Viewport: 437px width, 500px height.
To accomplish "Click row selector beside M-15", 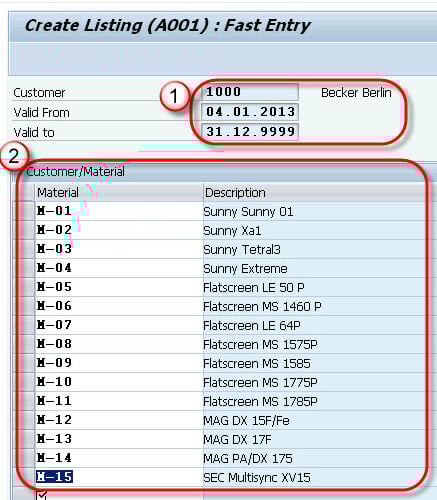I will (x=25, y=477).
